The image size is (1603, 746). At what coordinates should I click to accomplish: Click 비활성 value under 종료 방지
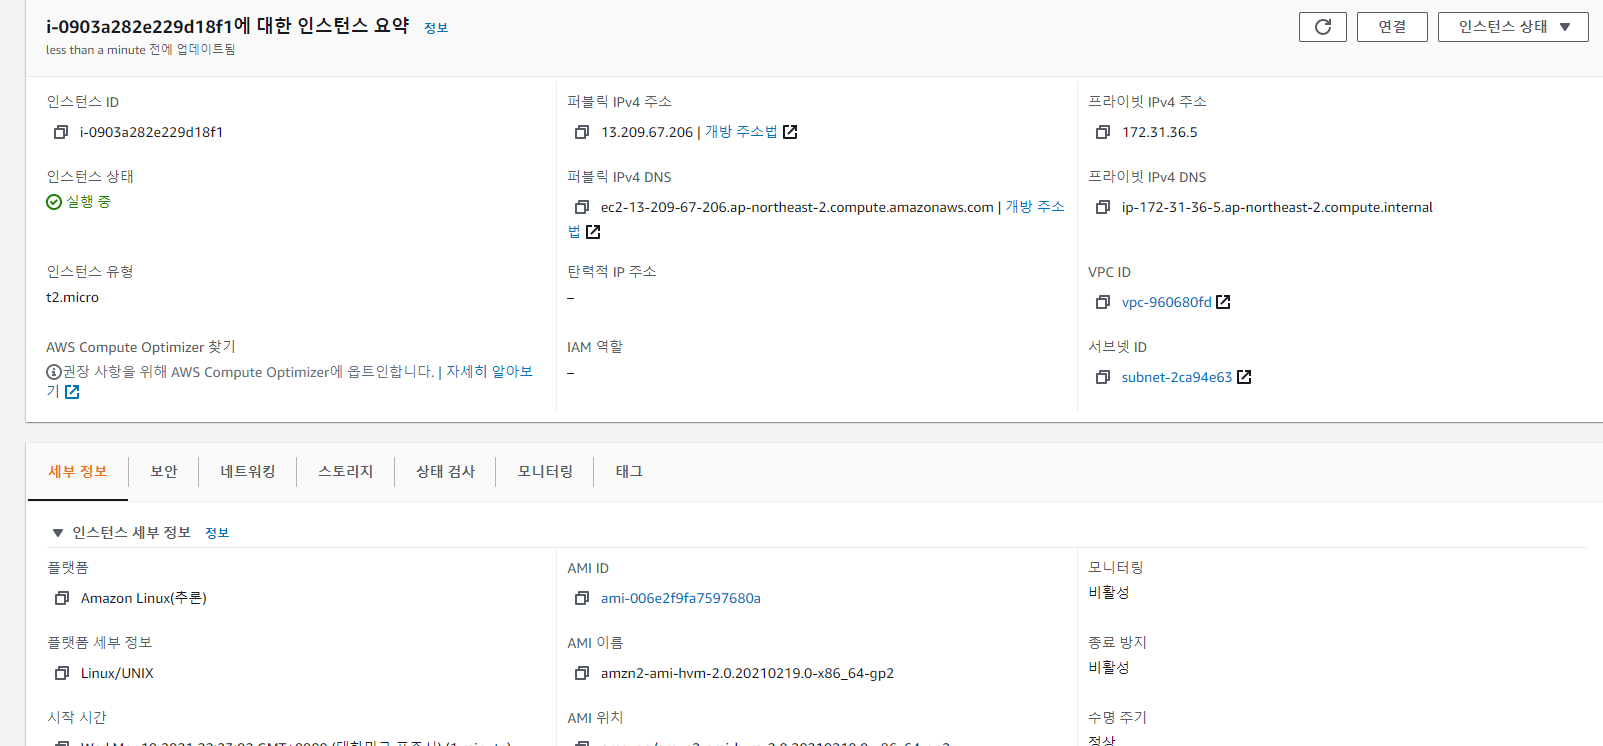(1109, 667)
